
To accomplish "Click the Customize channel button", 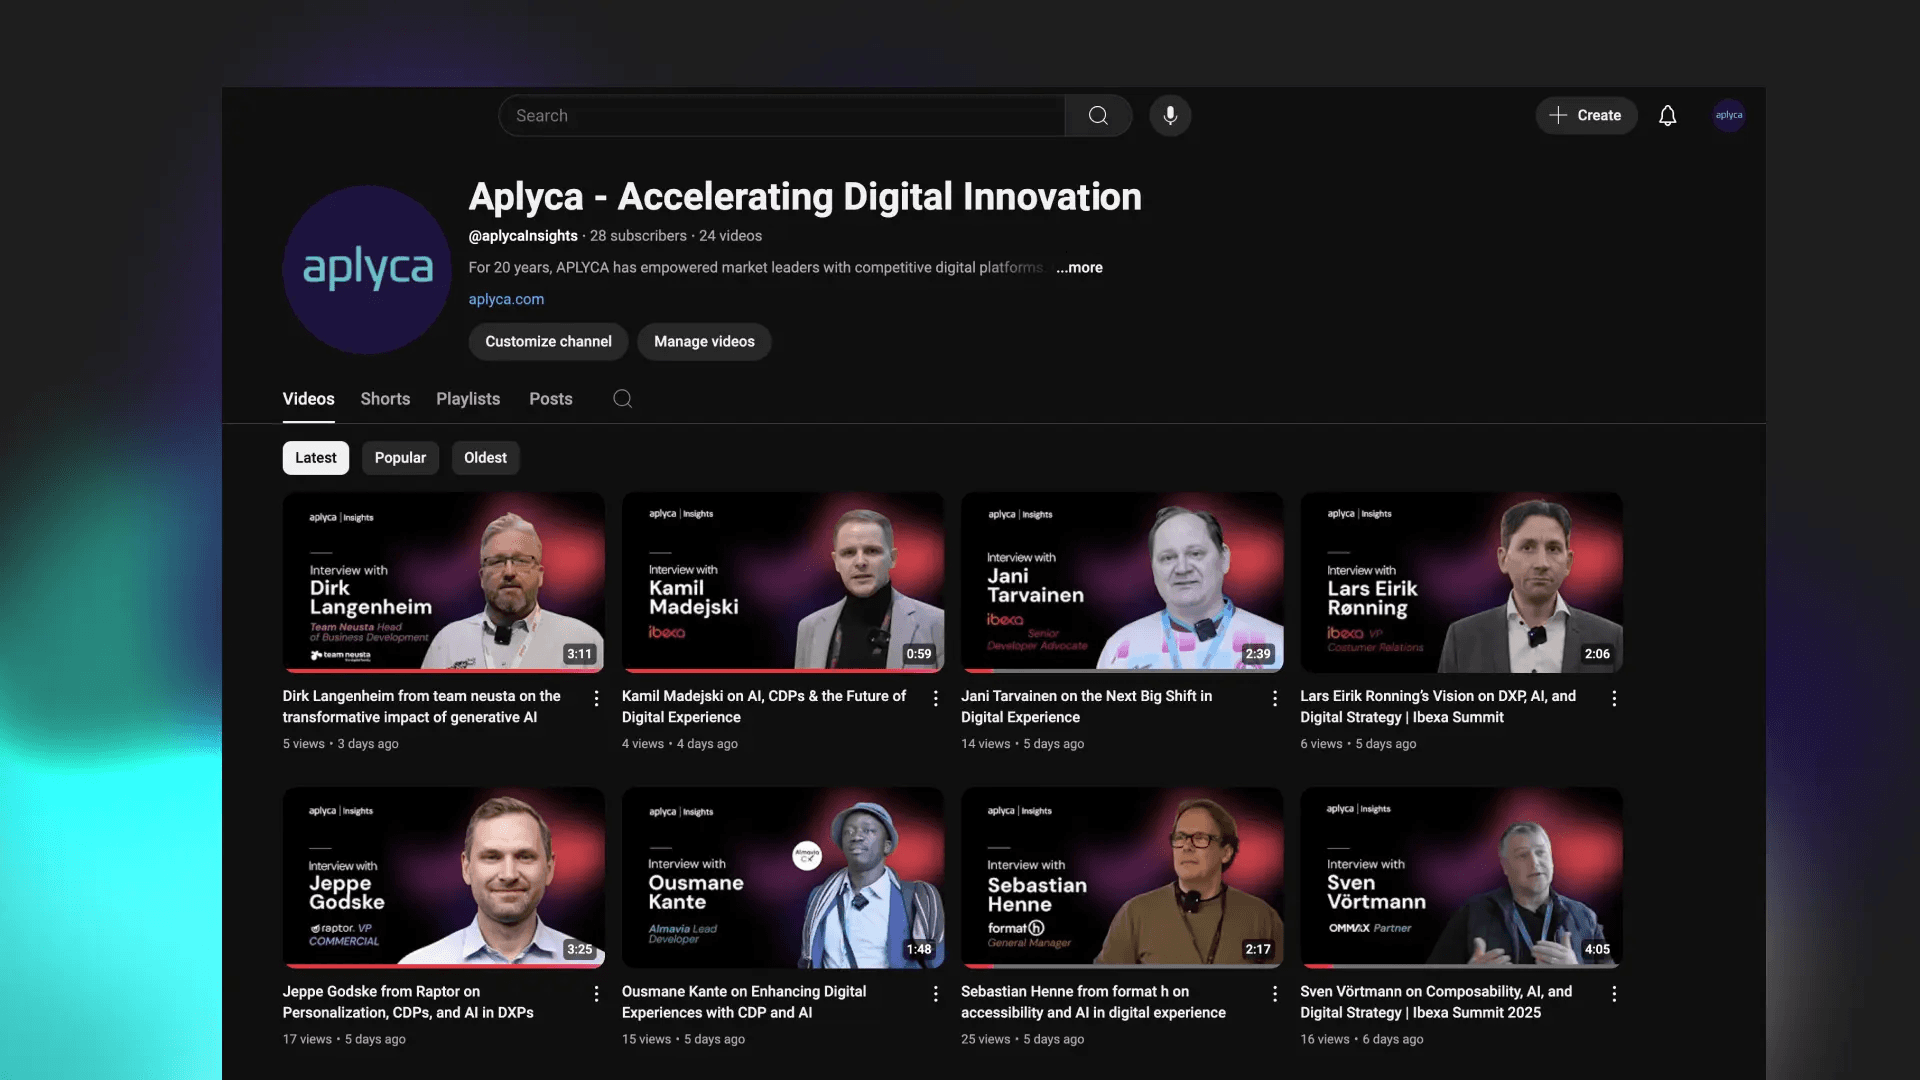I will click(x=548, y=341).
